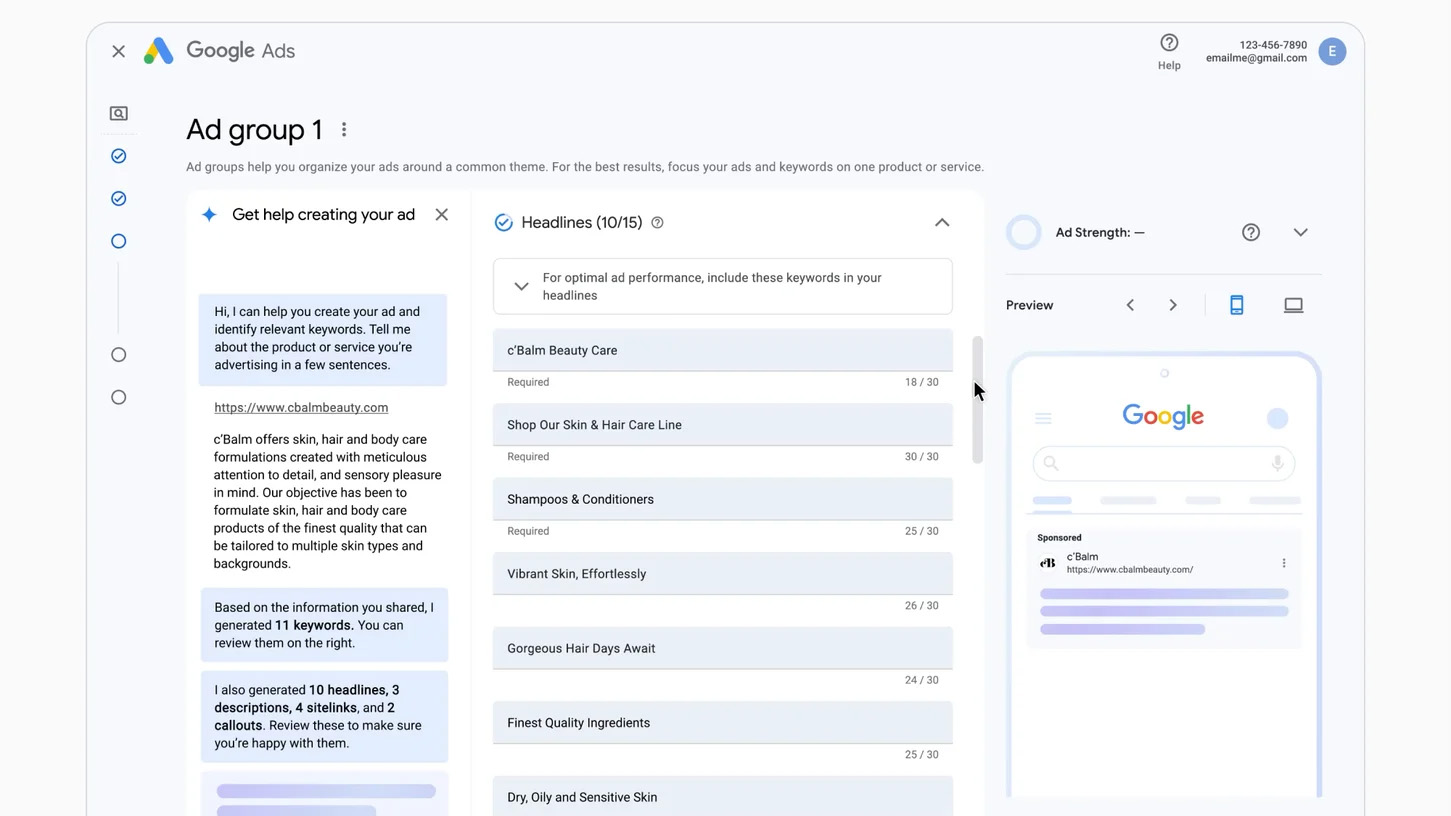The height and width of the screenshot is (816, 1451).
Task: Click the headlines panel vertical scrollbar
Action: (x=978, y=400)
